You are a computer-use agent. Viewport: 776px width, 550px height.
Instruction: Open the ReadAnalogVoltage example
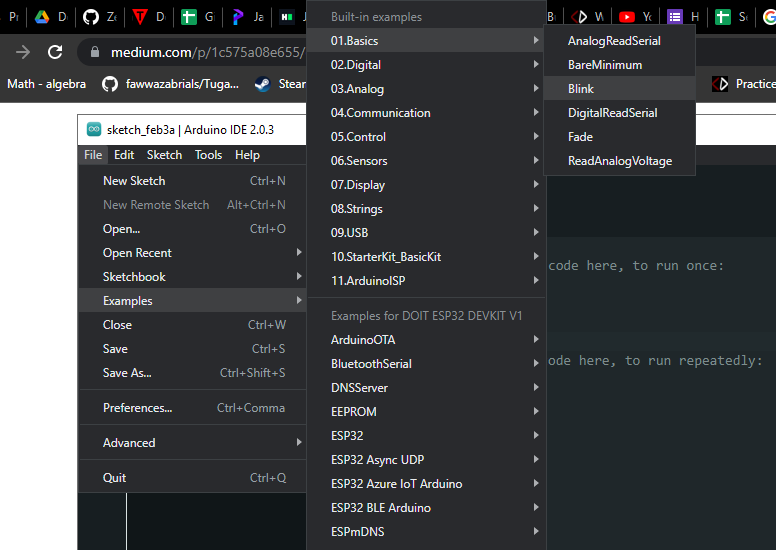pyautogui.click(x=620, y=161)
